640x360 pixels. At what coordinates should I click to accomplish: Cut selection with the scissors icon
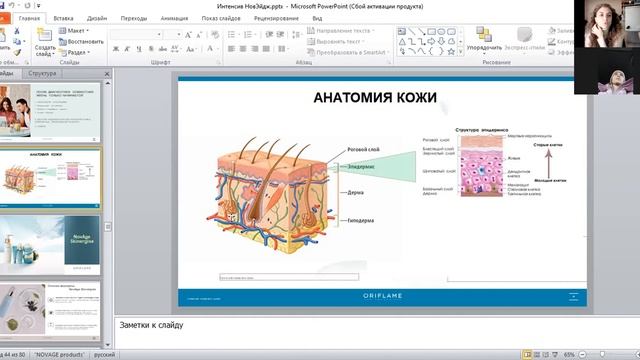17,31
